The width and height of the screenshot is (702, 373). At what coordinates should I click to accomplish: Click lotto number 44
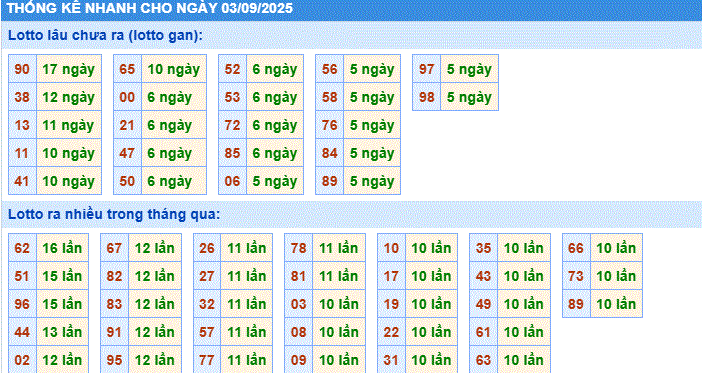[x=22, y=332]
